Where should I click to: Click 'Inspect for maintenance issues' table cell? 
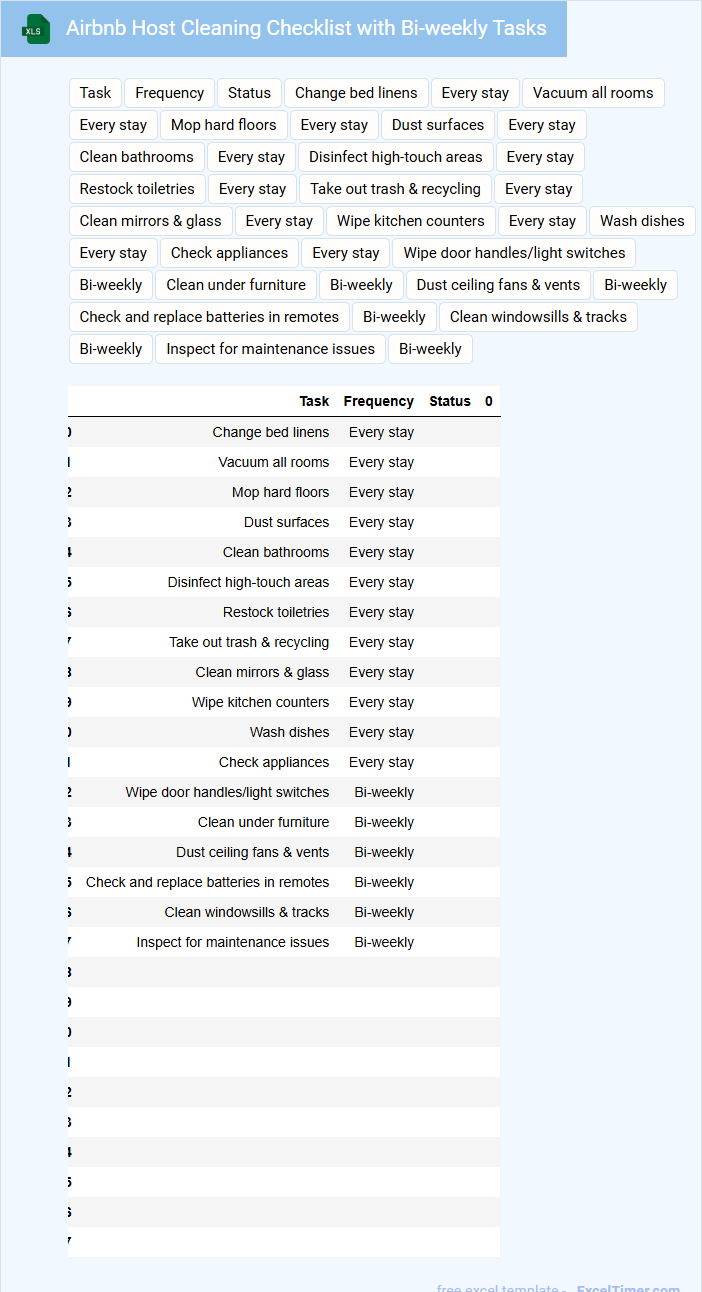(232, 942)
